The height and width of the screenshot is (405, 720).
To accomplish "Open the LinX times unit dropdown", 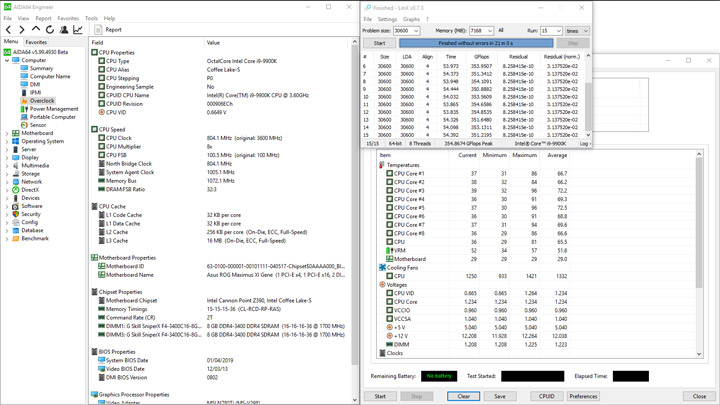I will [x=577, y=31].
